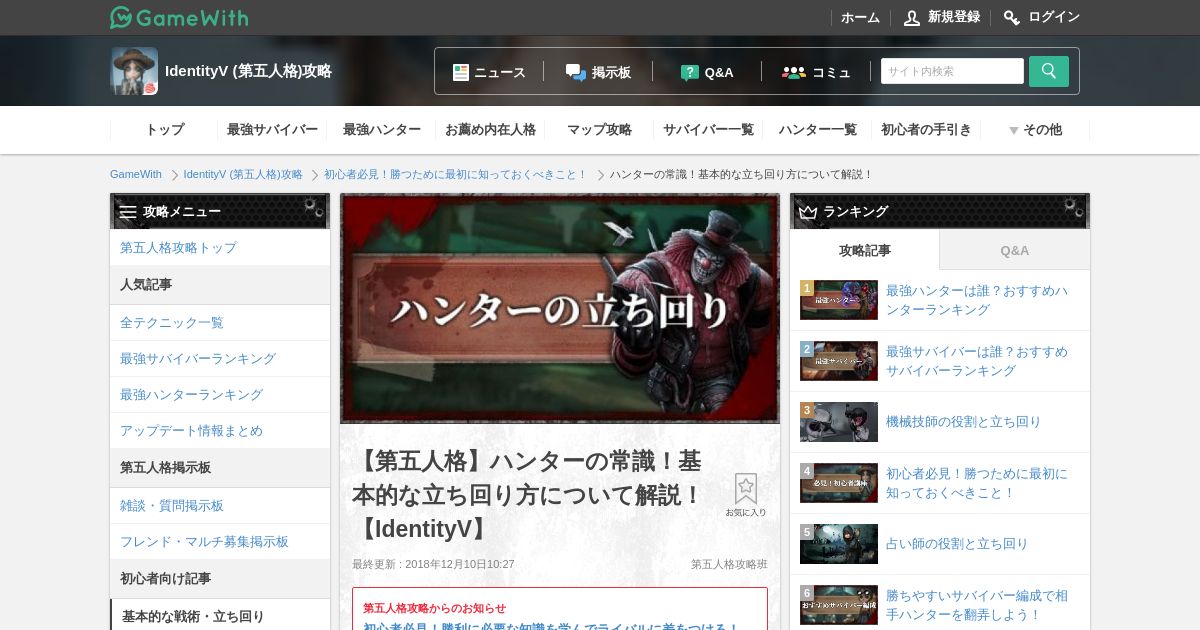
Task: Click the speech bubble icon beside 掲示板
Action: pos(576,72)
